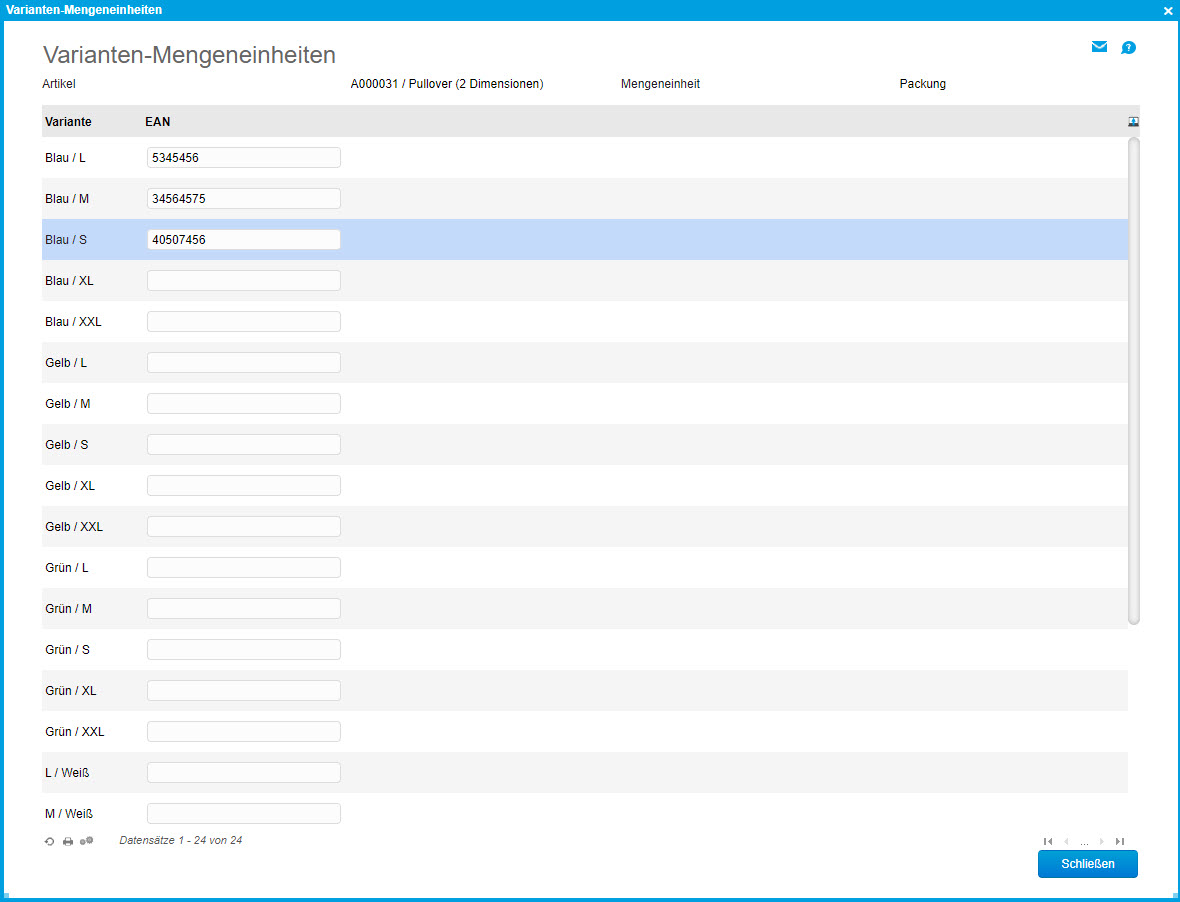
Task: Focus the EAN input for Blau / XL
Action: (x=243, y=281)
